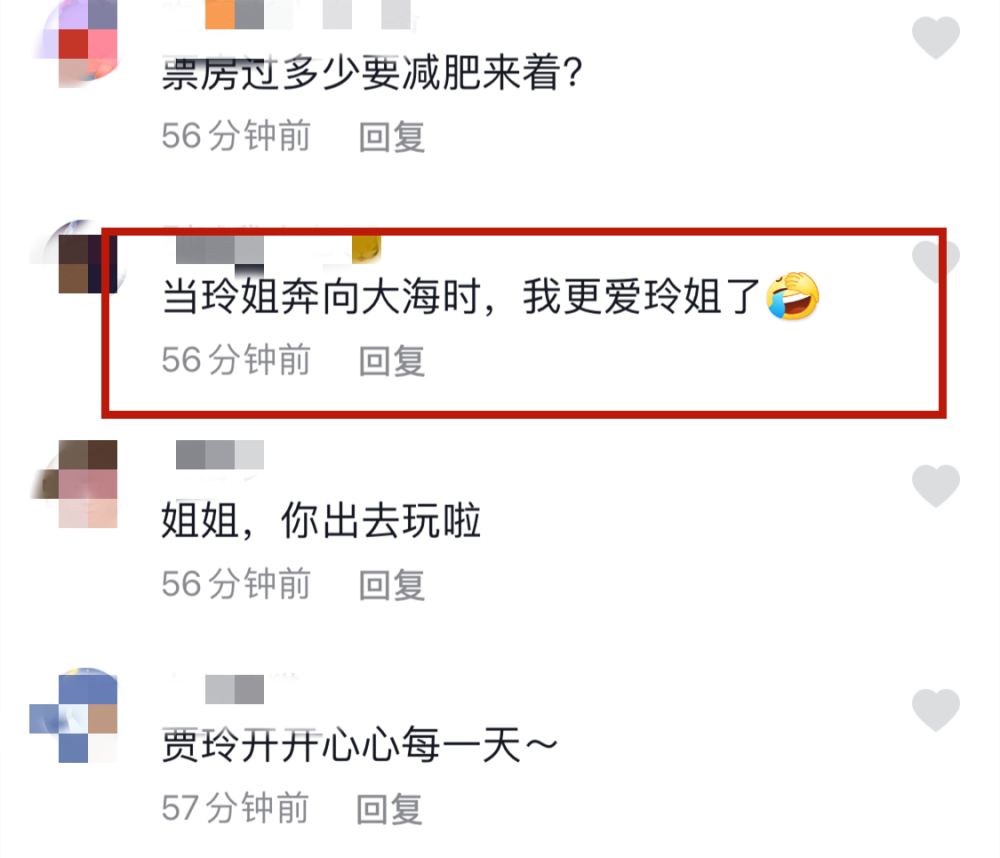Screen dimensions: 1000x858
Task: Like the 贾玲开开心心每一天 comment
Action: [x=936, y=710]
